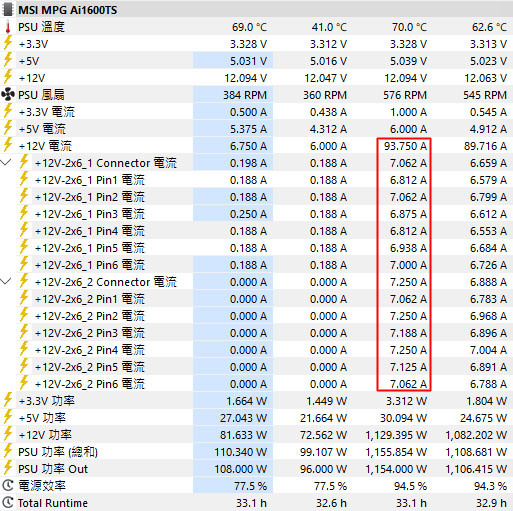Select the +12V-2x6_2 Pin3 電流 label
The image size is (513, 511).
pos(90,333)
